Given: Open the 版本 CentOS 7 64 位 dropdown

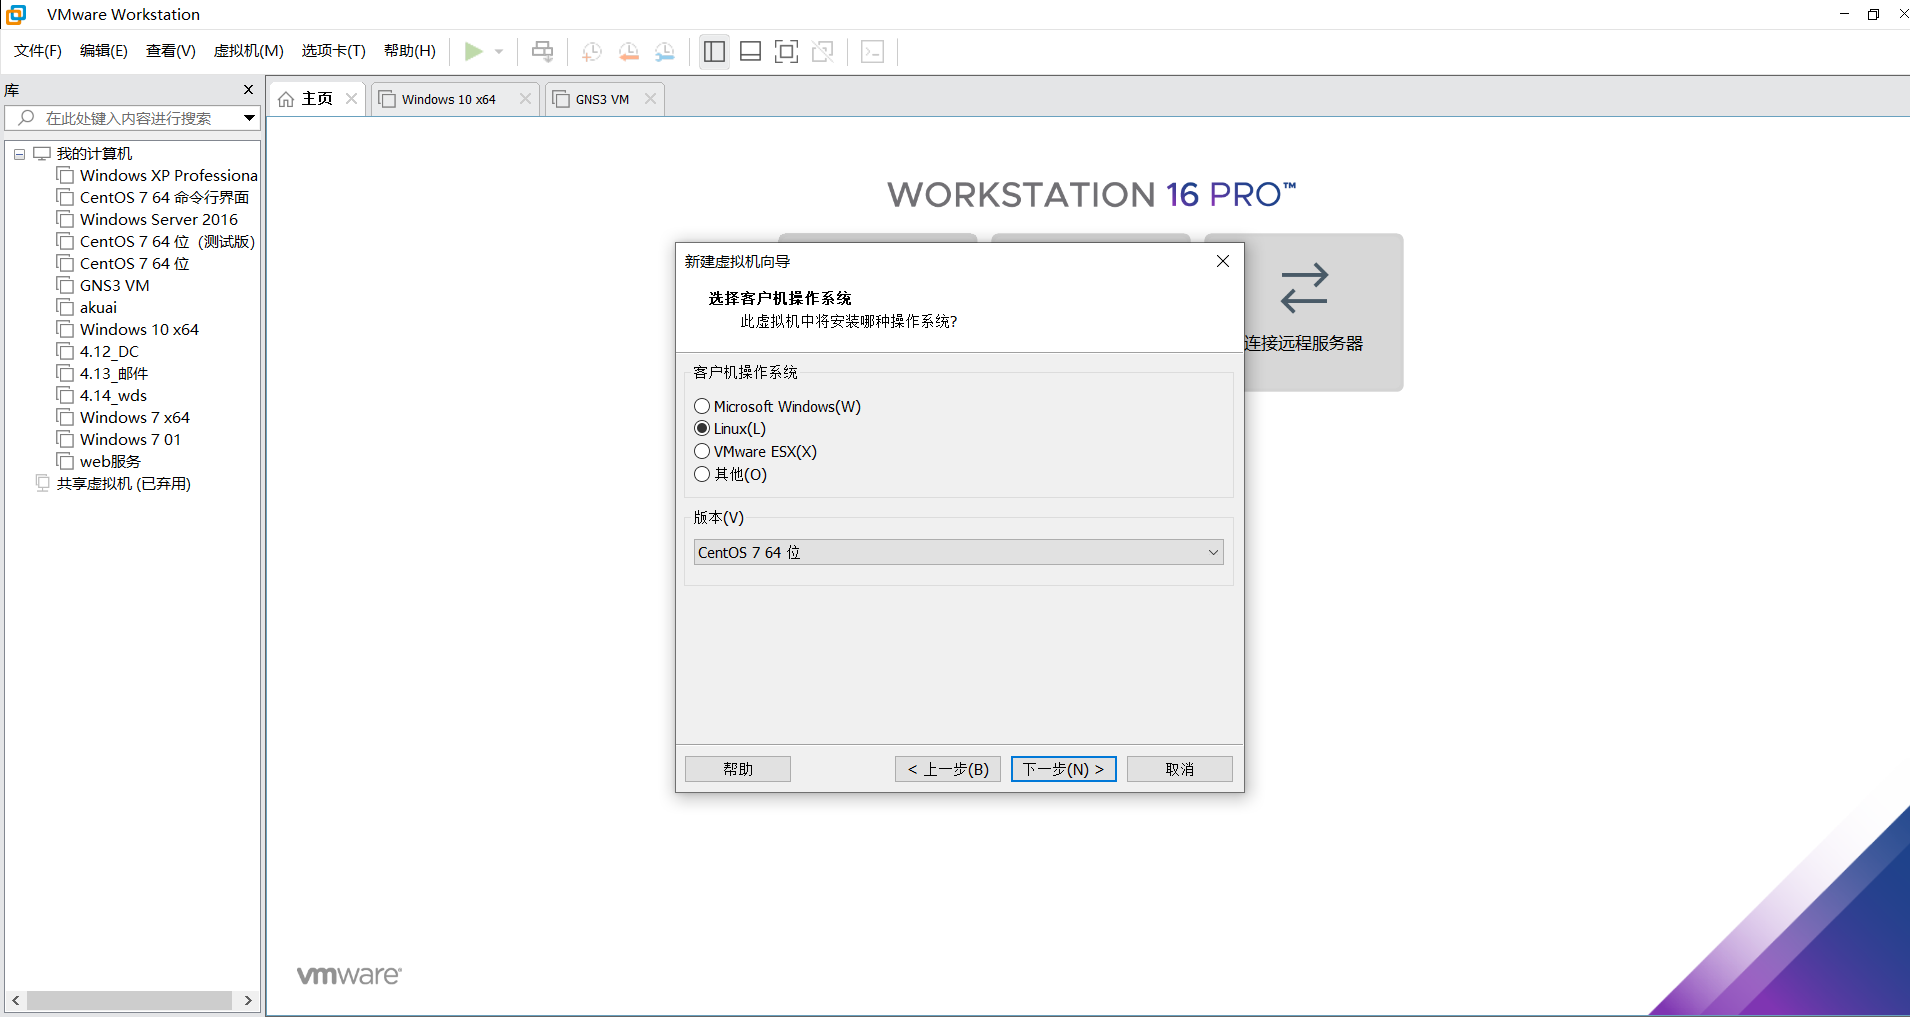Looking at the screenshot, I should point(959,552).
